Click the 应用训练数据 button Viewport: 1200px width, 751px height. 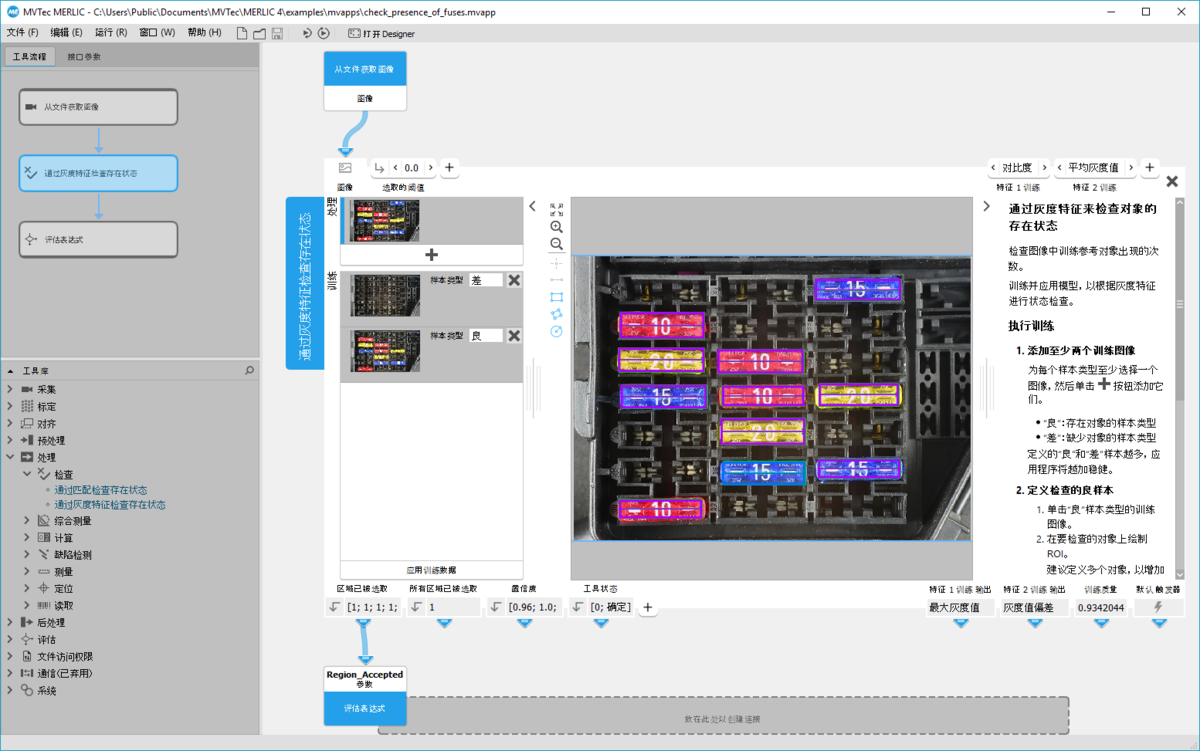pos(431,570)
